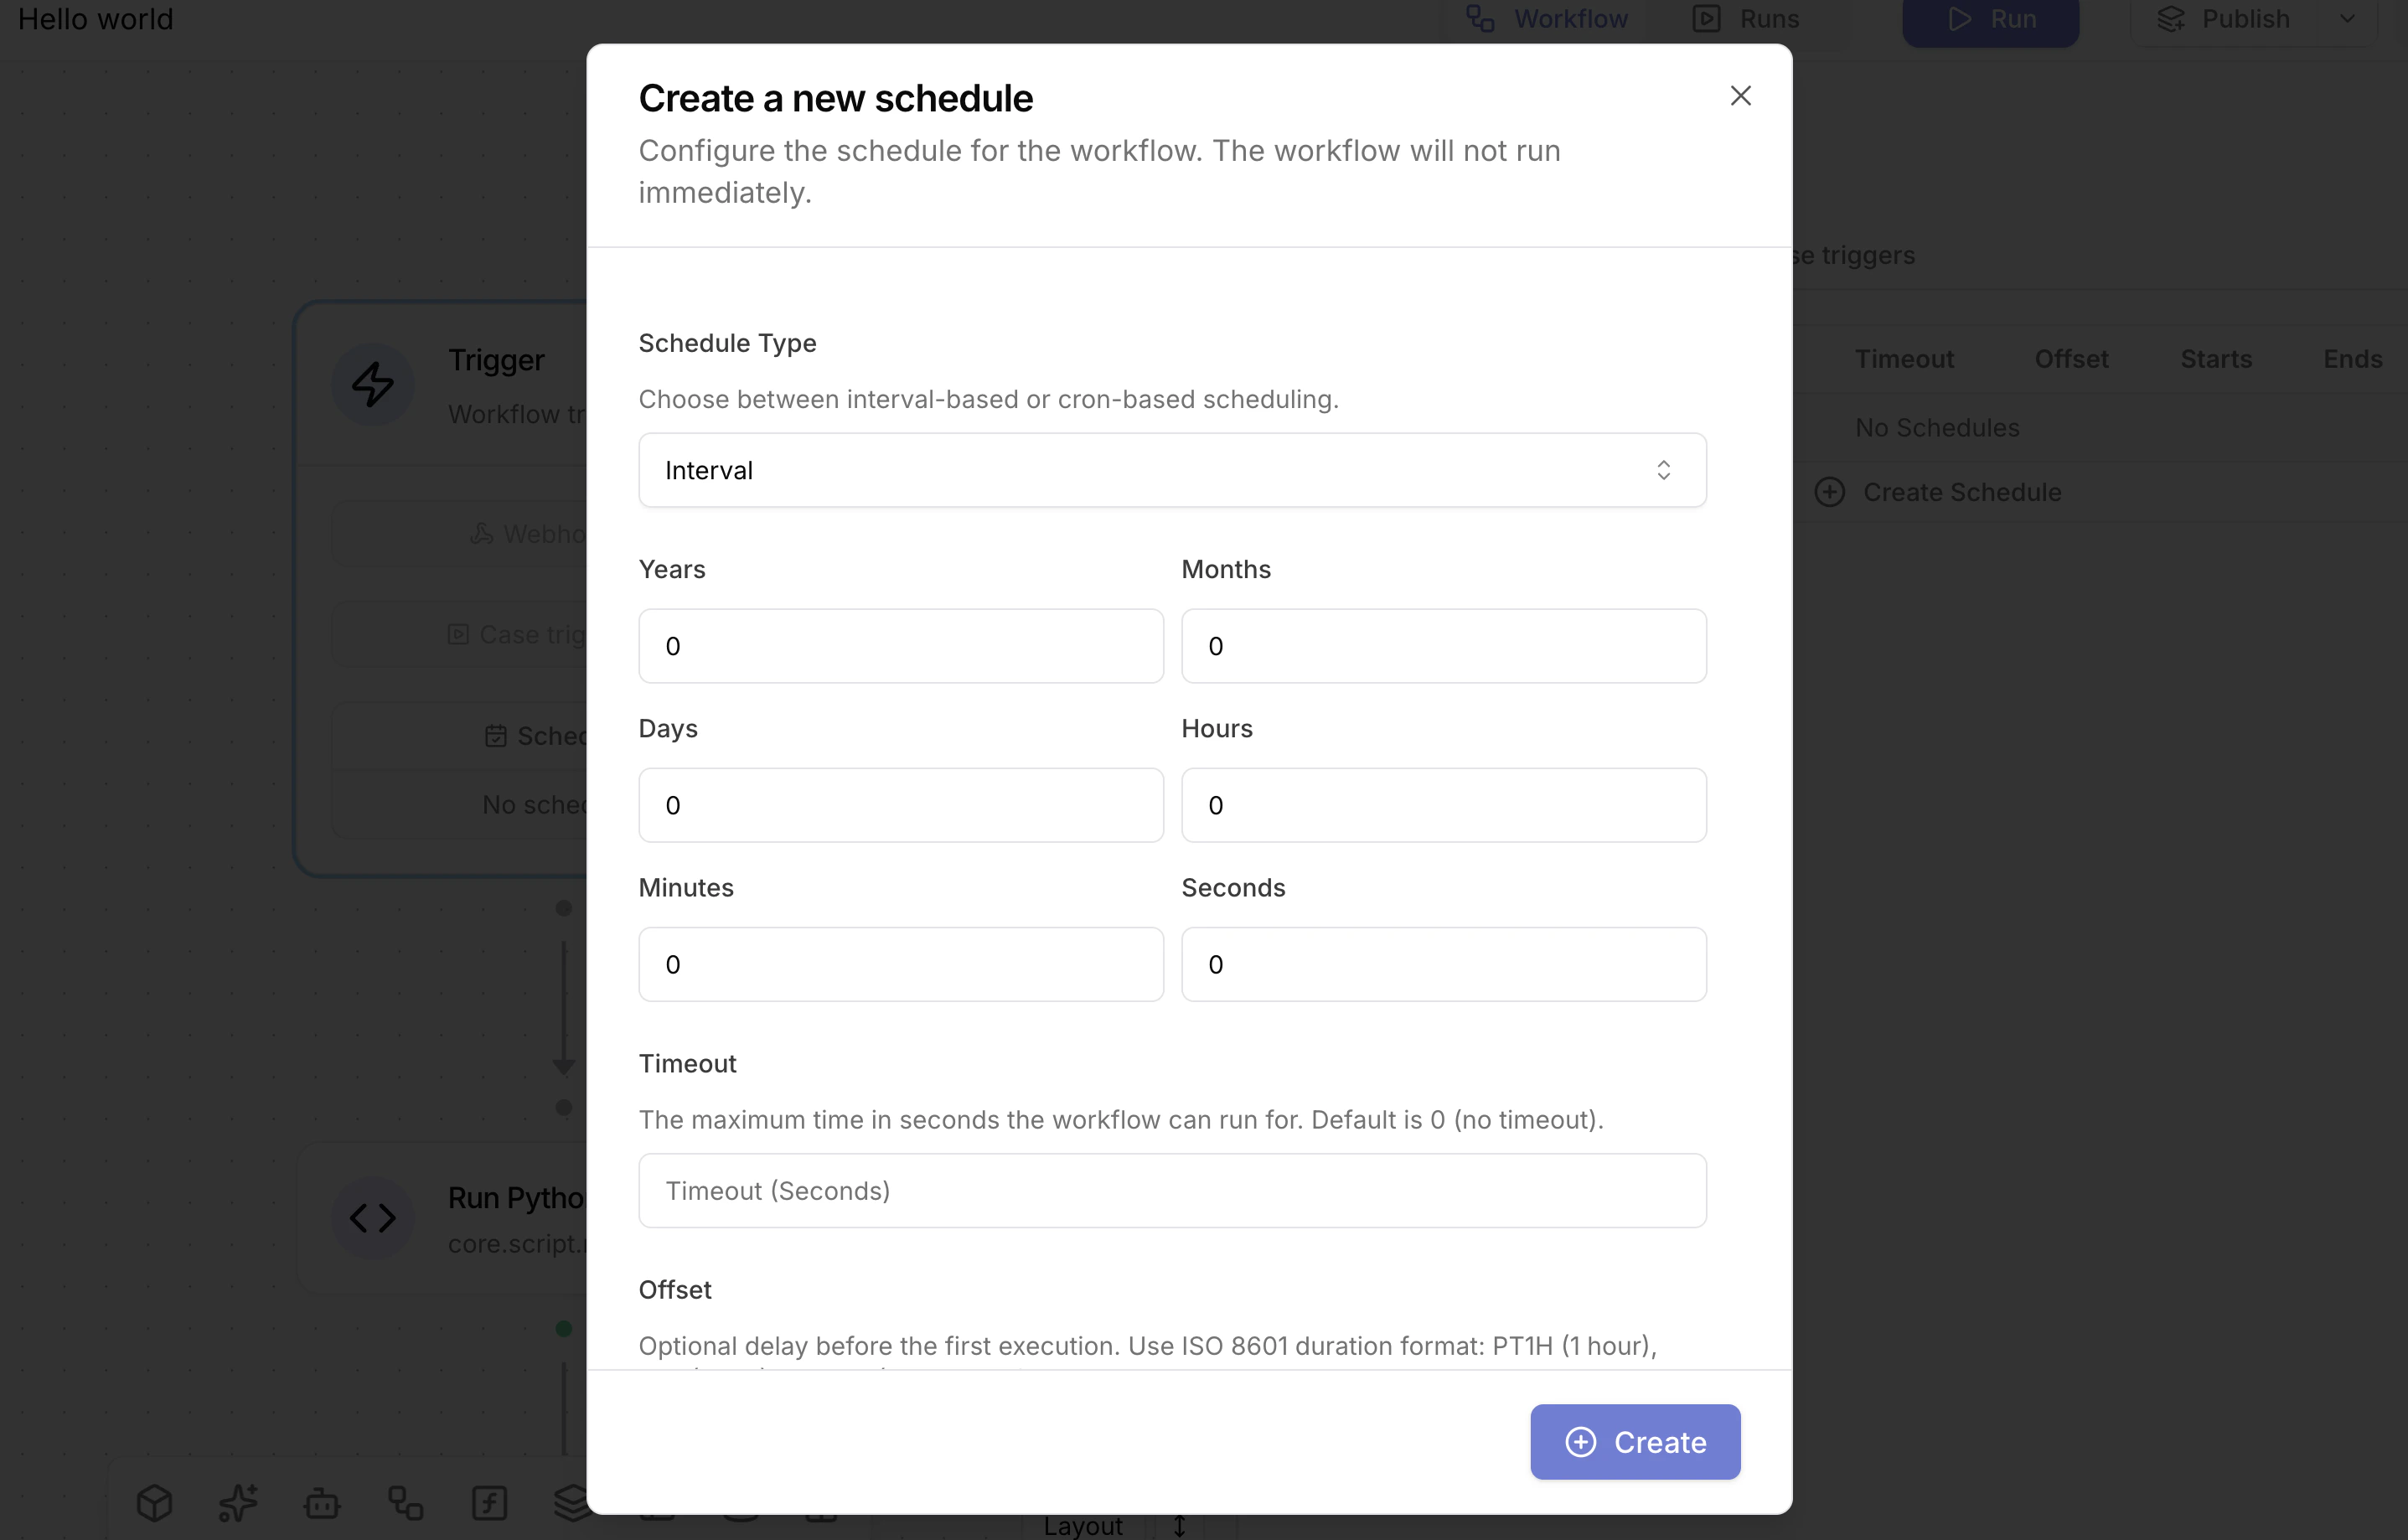Click the robot assistant icon
Screen dimensions: 2408x1540
tap(321, 1502)
